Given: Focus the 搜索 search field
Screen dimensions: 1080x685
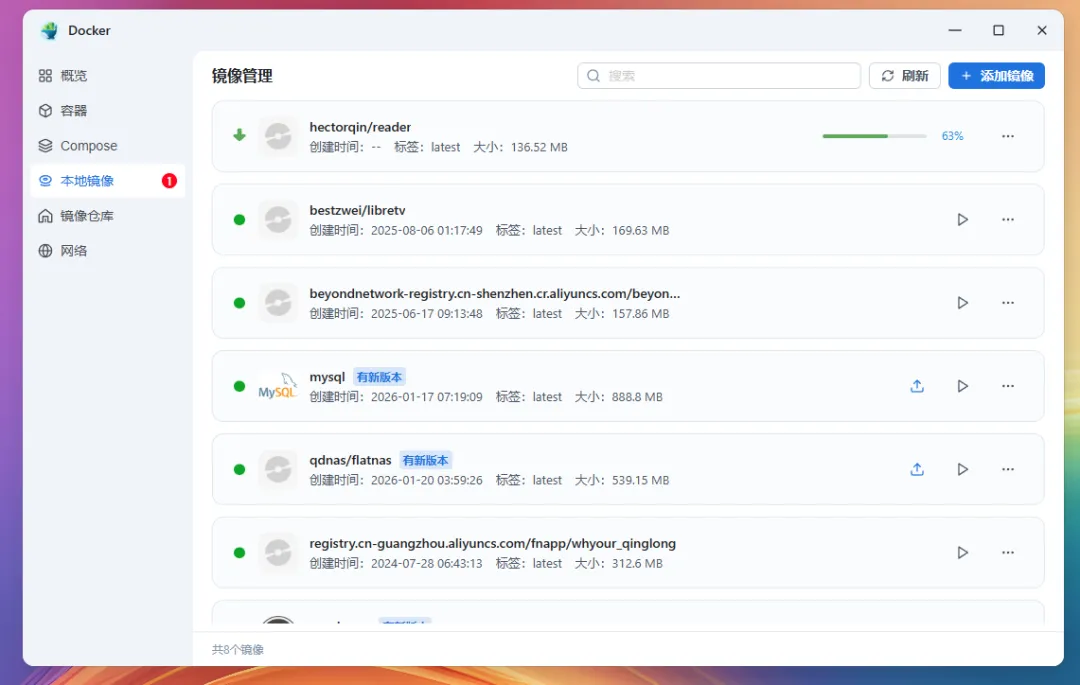Looking at the screenshot, I should [x=718, y=76].
